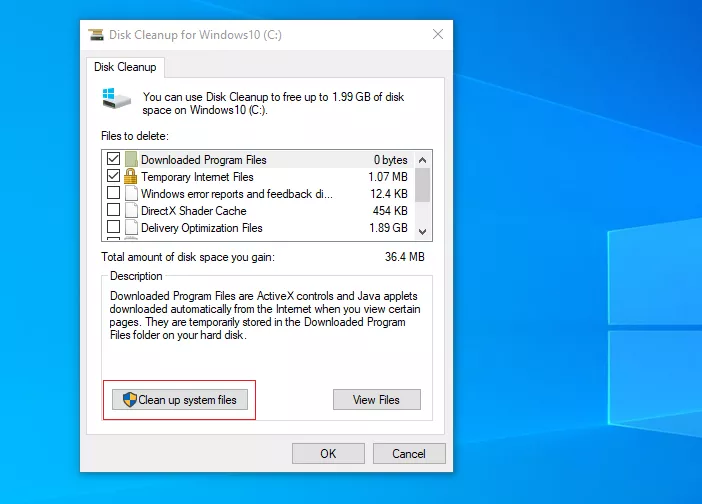Click the 1.07 MB size value

click(x=388, y=177)
